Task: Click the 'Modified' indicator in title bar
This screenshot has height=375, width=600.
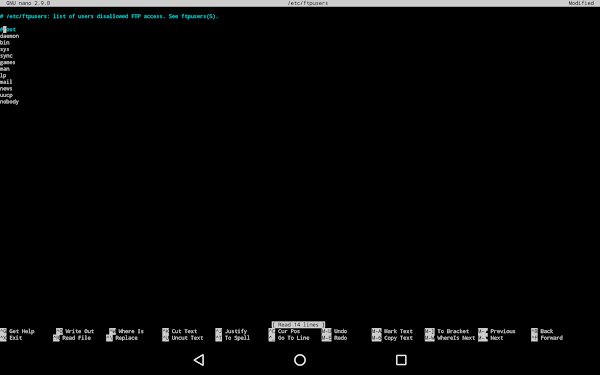Action: click(581, 3)
